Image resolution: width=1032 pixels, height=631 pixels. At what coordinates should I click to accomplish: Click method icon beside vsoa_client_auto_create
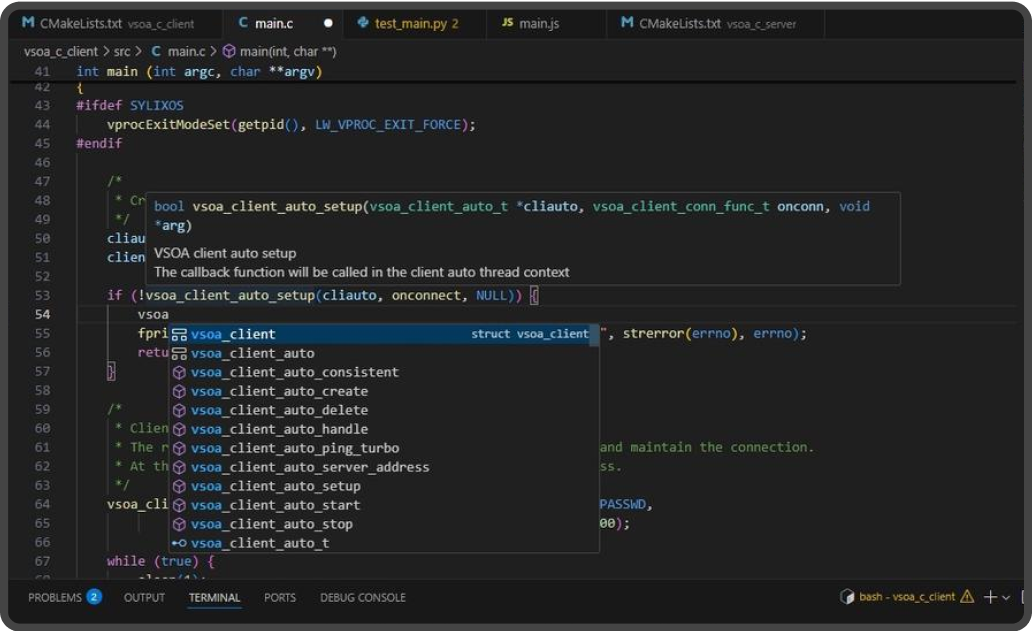[179, 391]
